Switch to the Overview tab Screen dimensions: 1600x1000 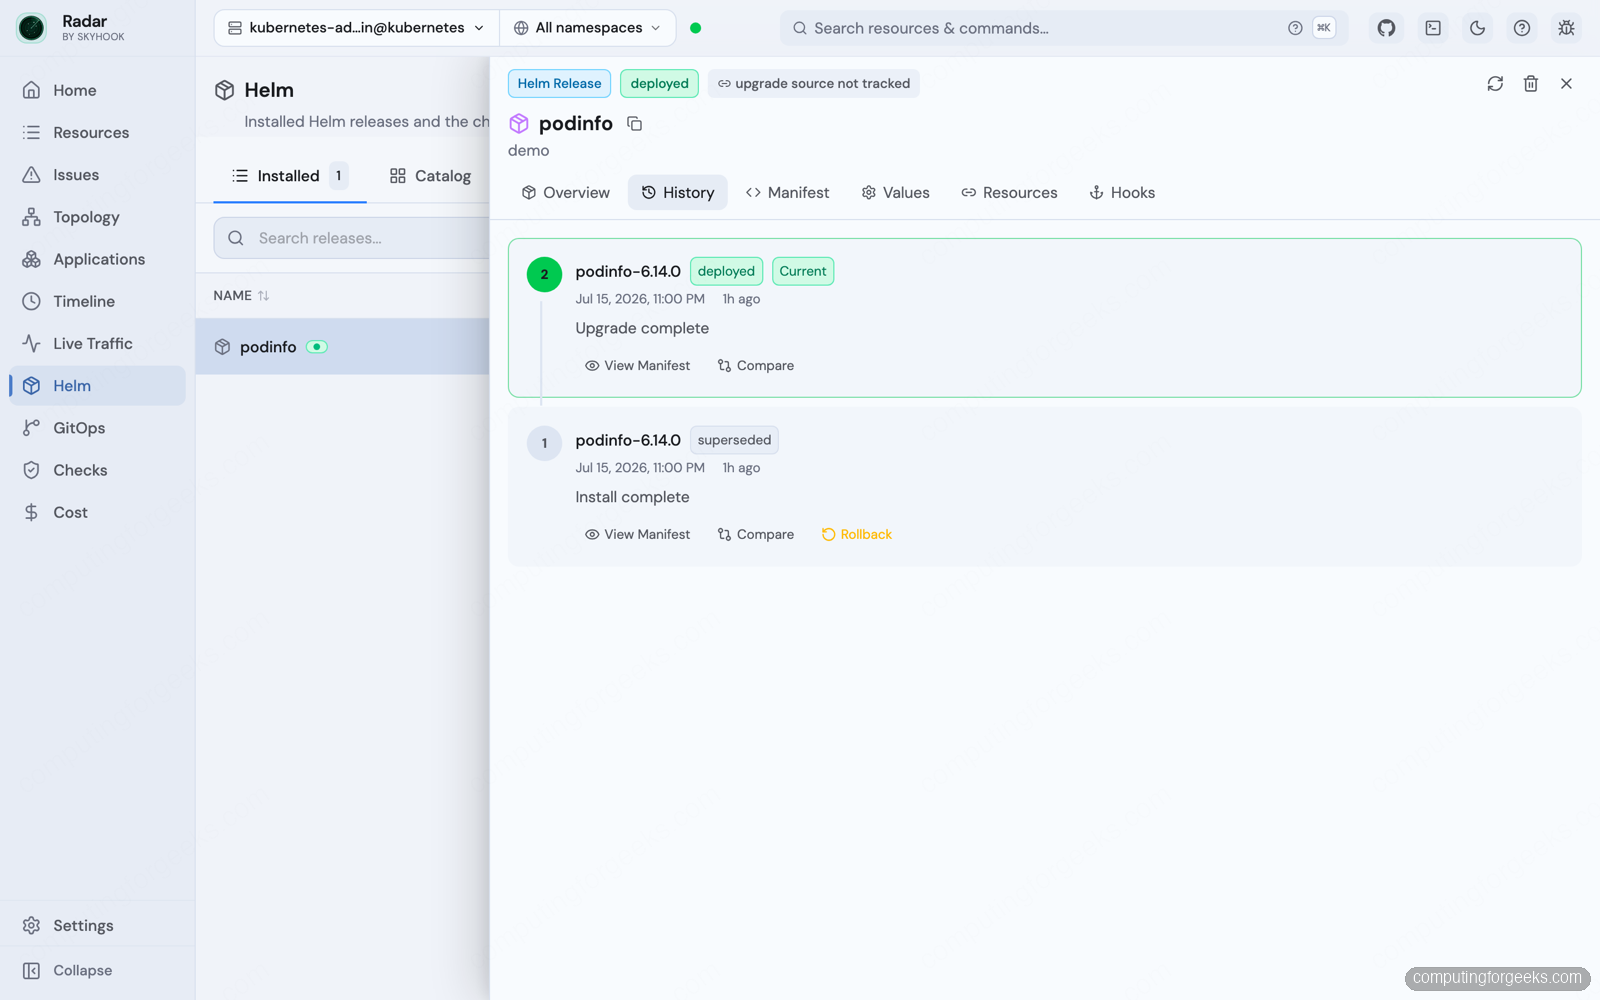pos(565,193)
